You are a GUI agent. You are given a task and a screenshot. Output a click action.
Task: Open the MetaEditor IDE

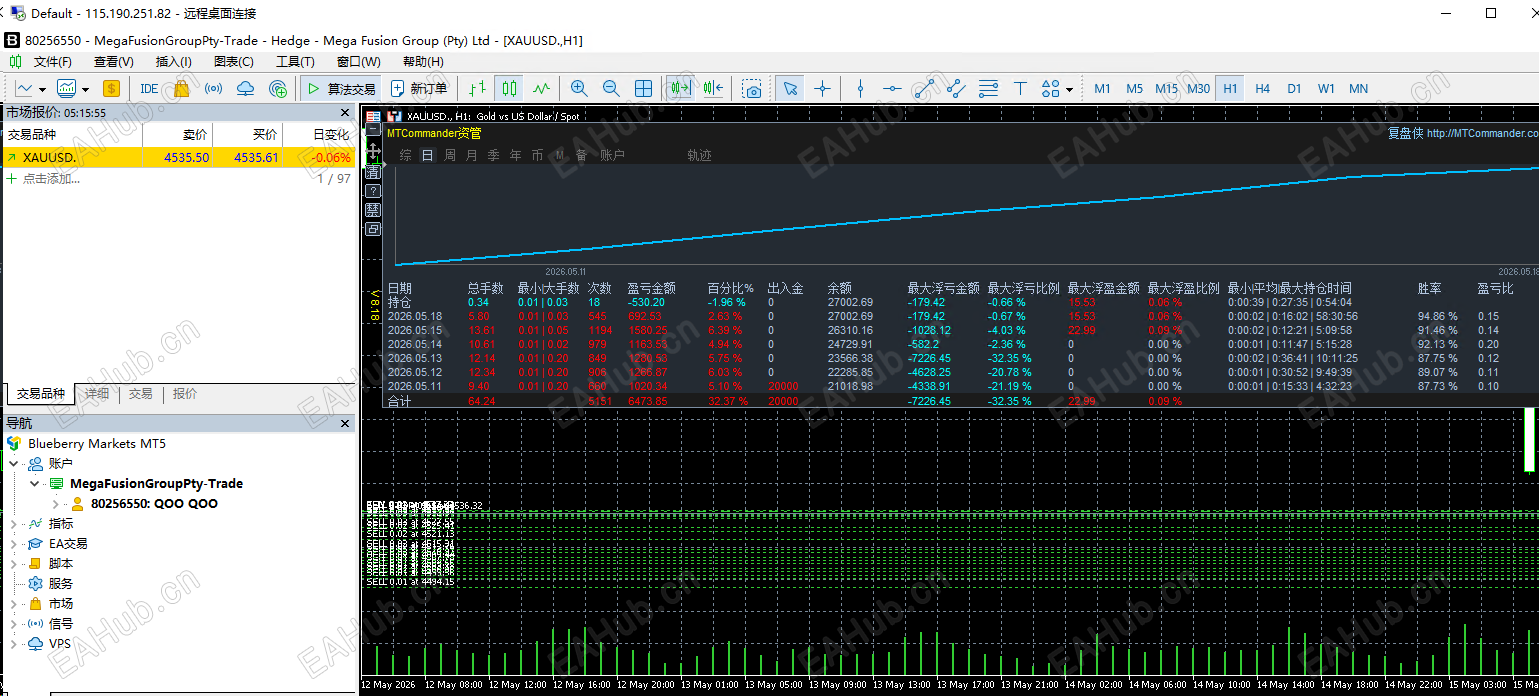click(x=149, y=88)
